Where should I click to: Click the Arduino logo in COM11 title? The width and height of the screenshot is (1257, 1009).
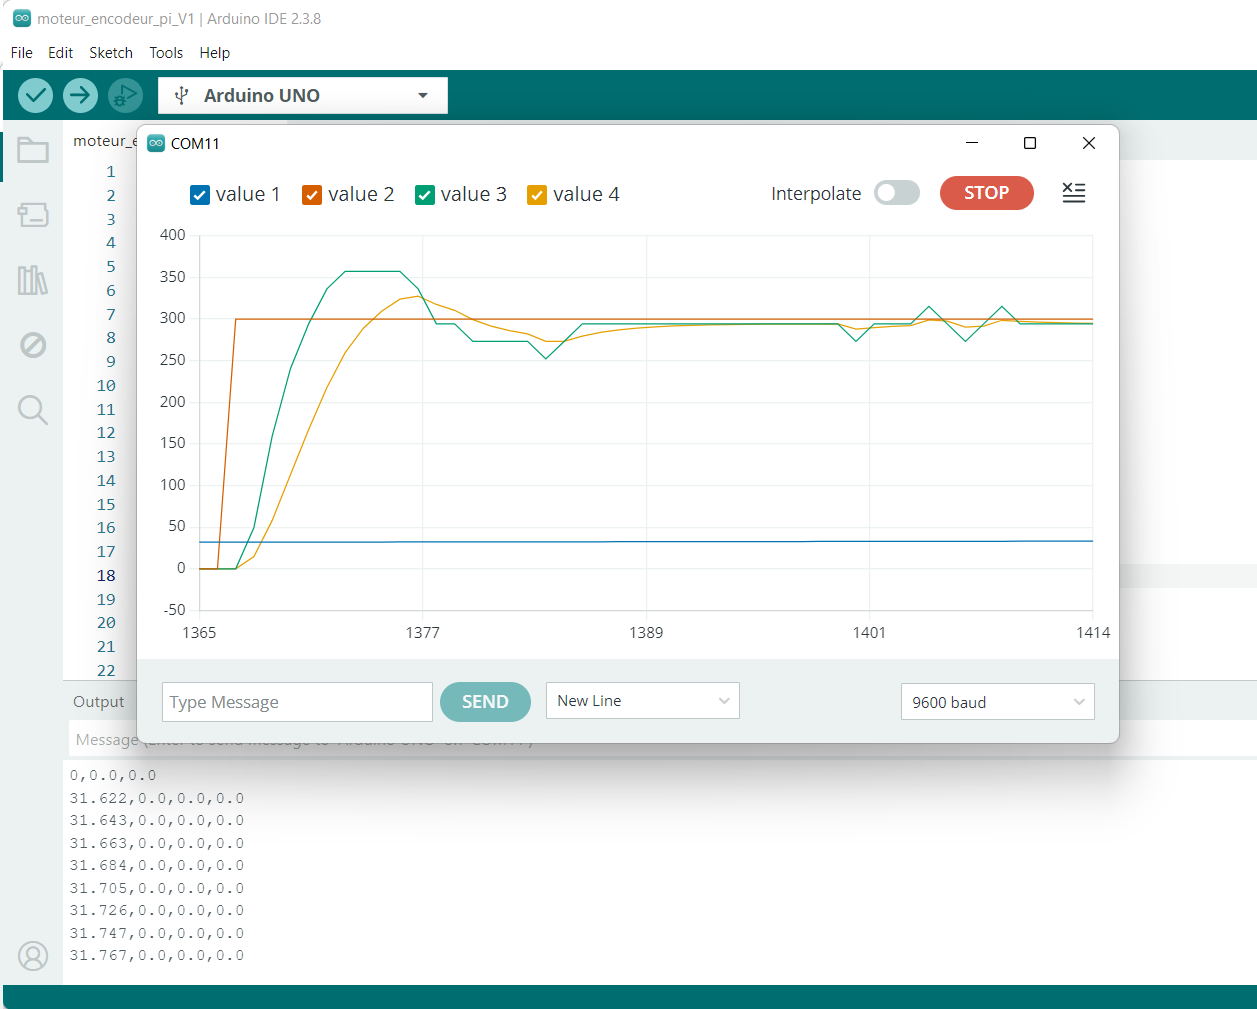tap(156, 143)
